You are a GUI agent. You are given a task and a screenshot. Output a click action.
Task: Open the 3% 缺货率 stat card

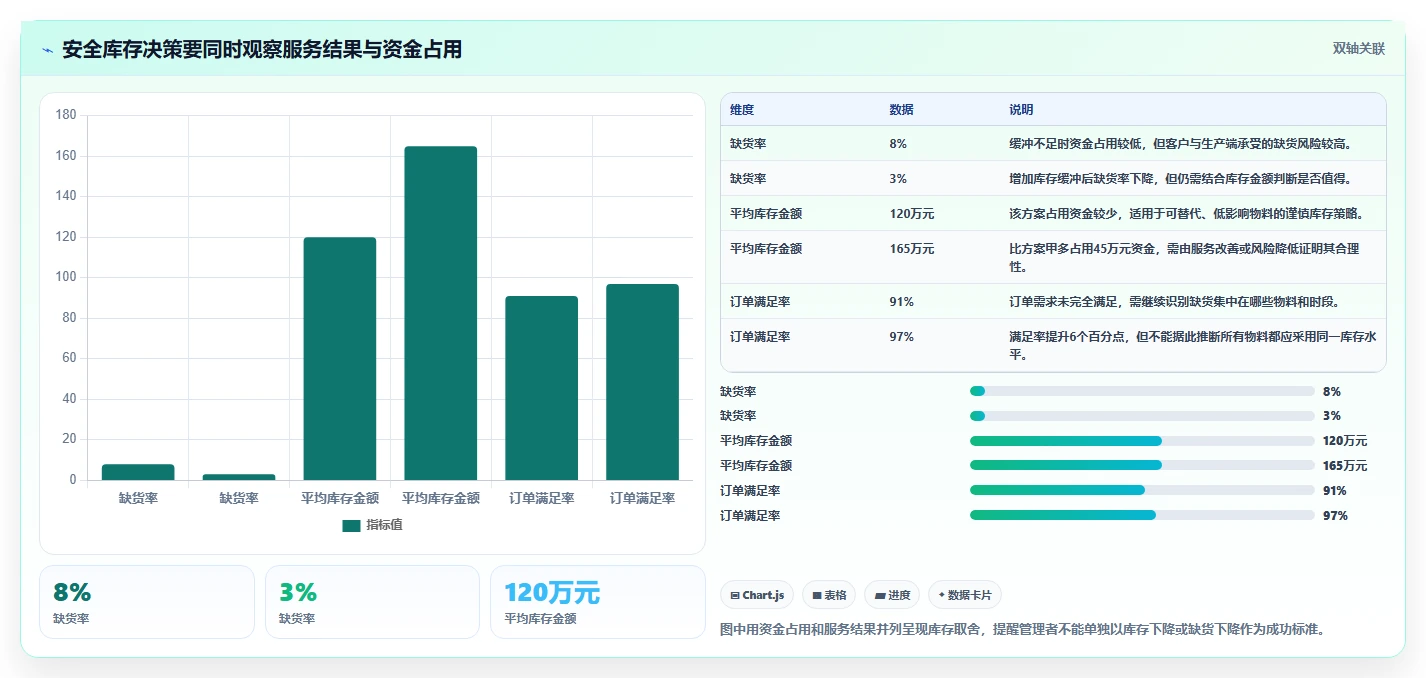point(373,602)
